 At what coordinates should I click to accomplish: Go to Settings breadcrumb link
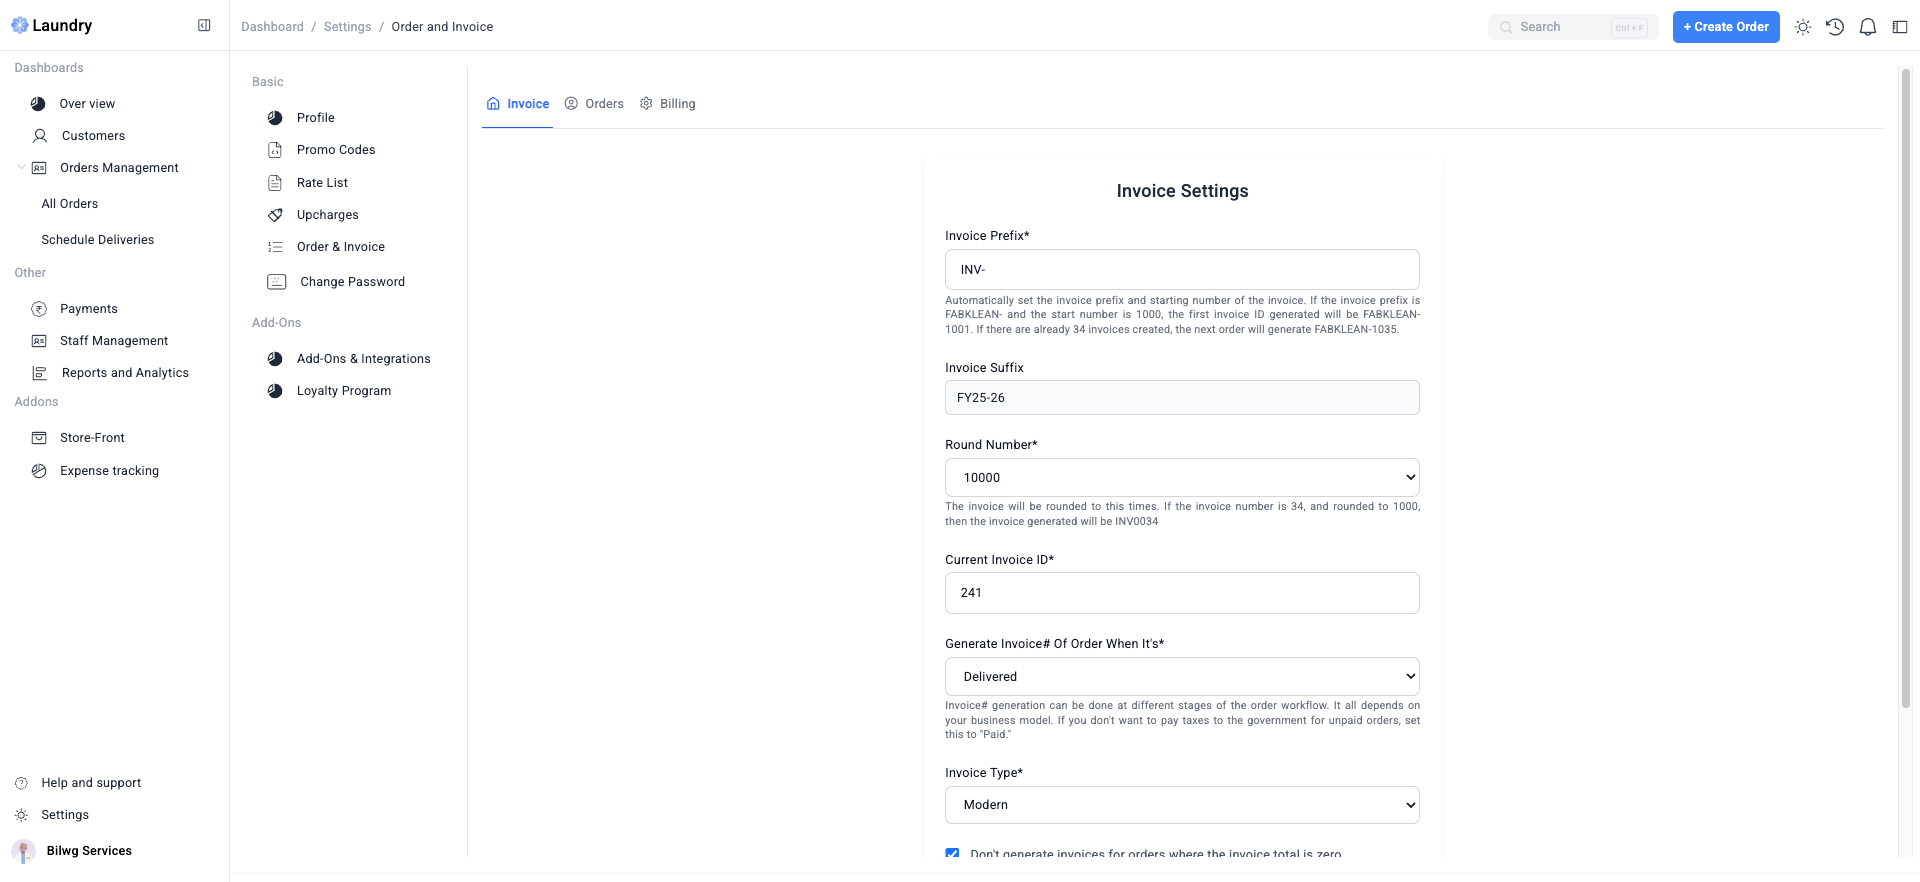[x=347, y=27]
